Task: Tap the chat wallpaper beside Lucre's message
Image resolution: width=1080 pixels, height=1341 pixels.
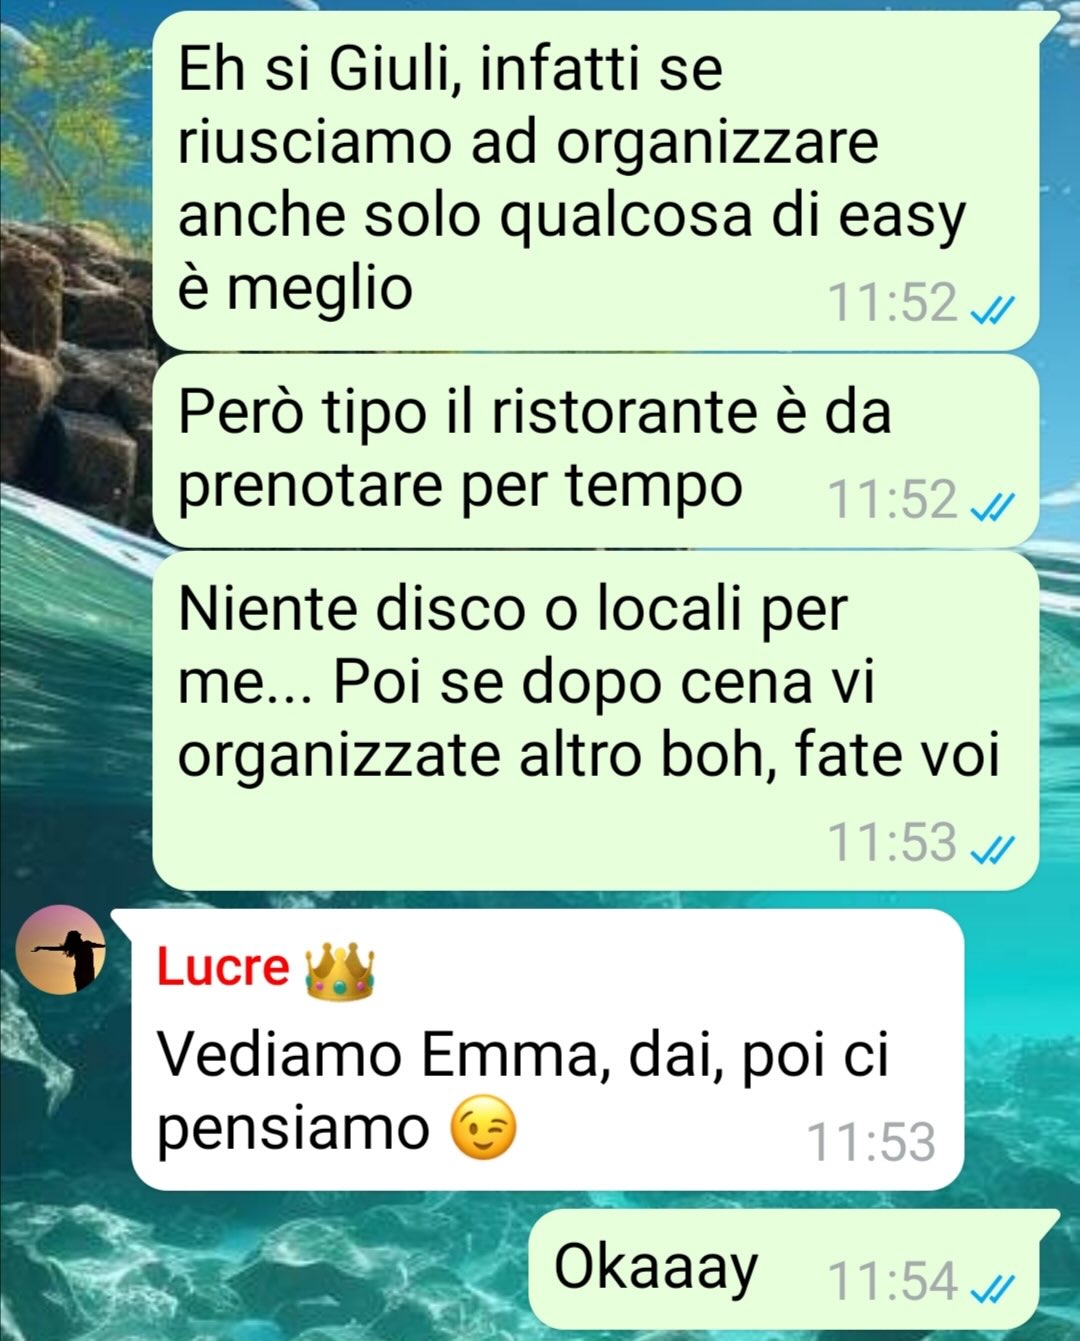Action: coord(1020,1050)
